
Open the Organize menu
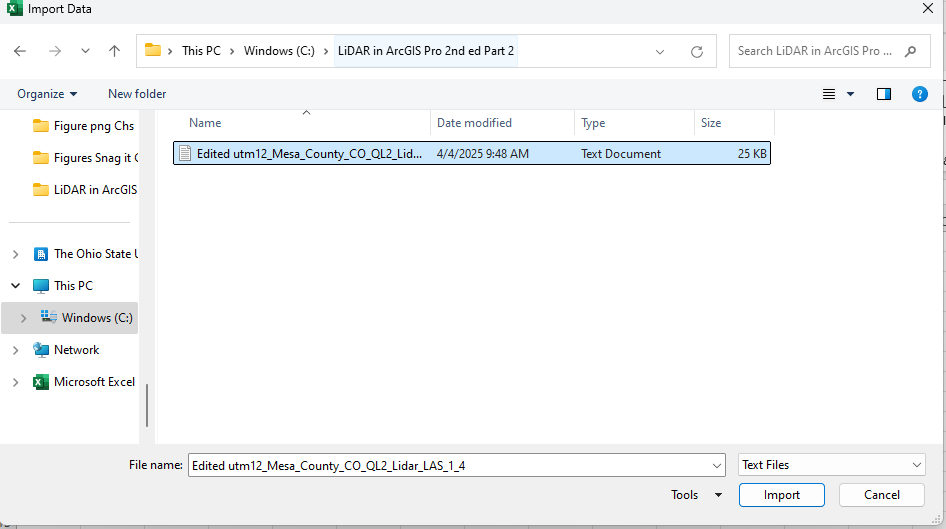pos(47,94)
